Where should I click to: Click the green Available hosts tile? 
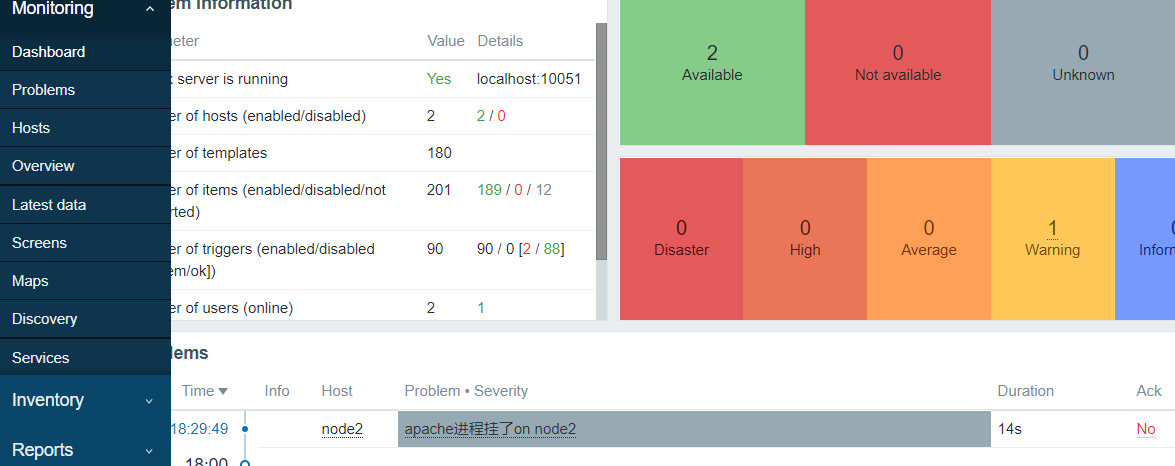(x=712, y=72)
